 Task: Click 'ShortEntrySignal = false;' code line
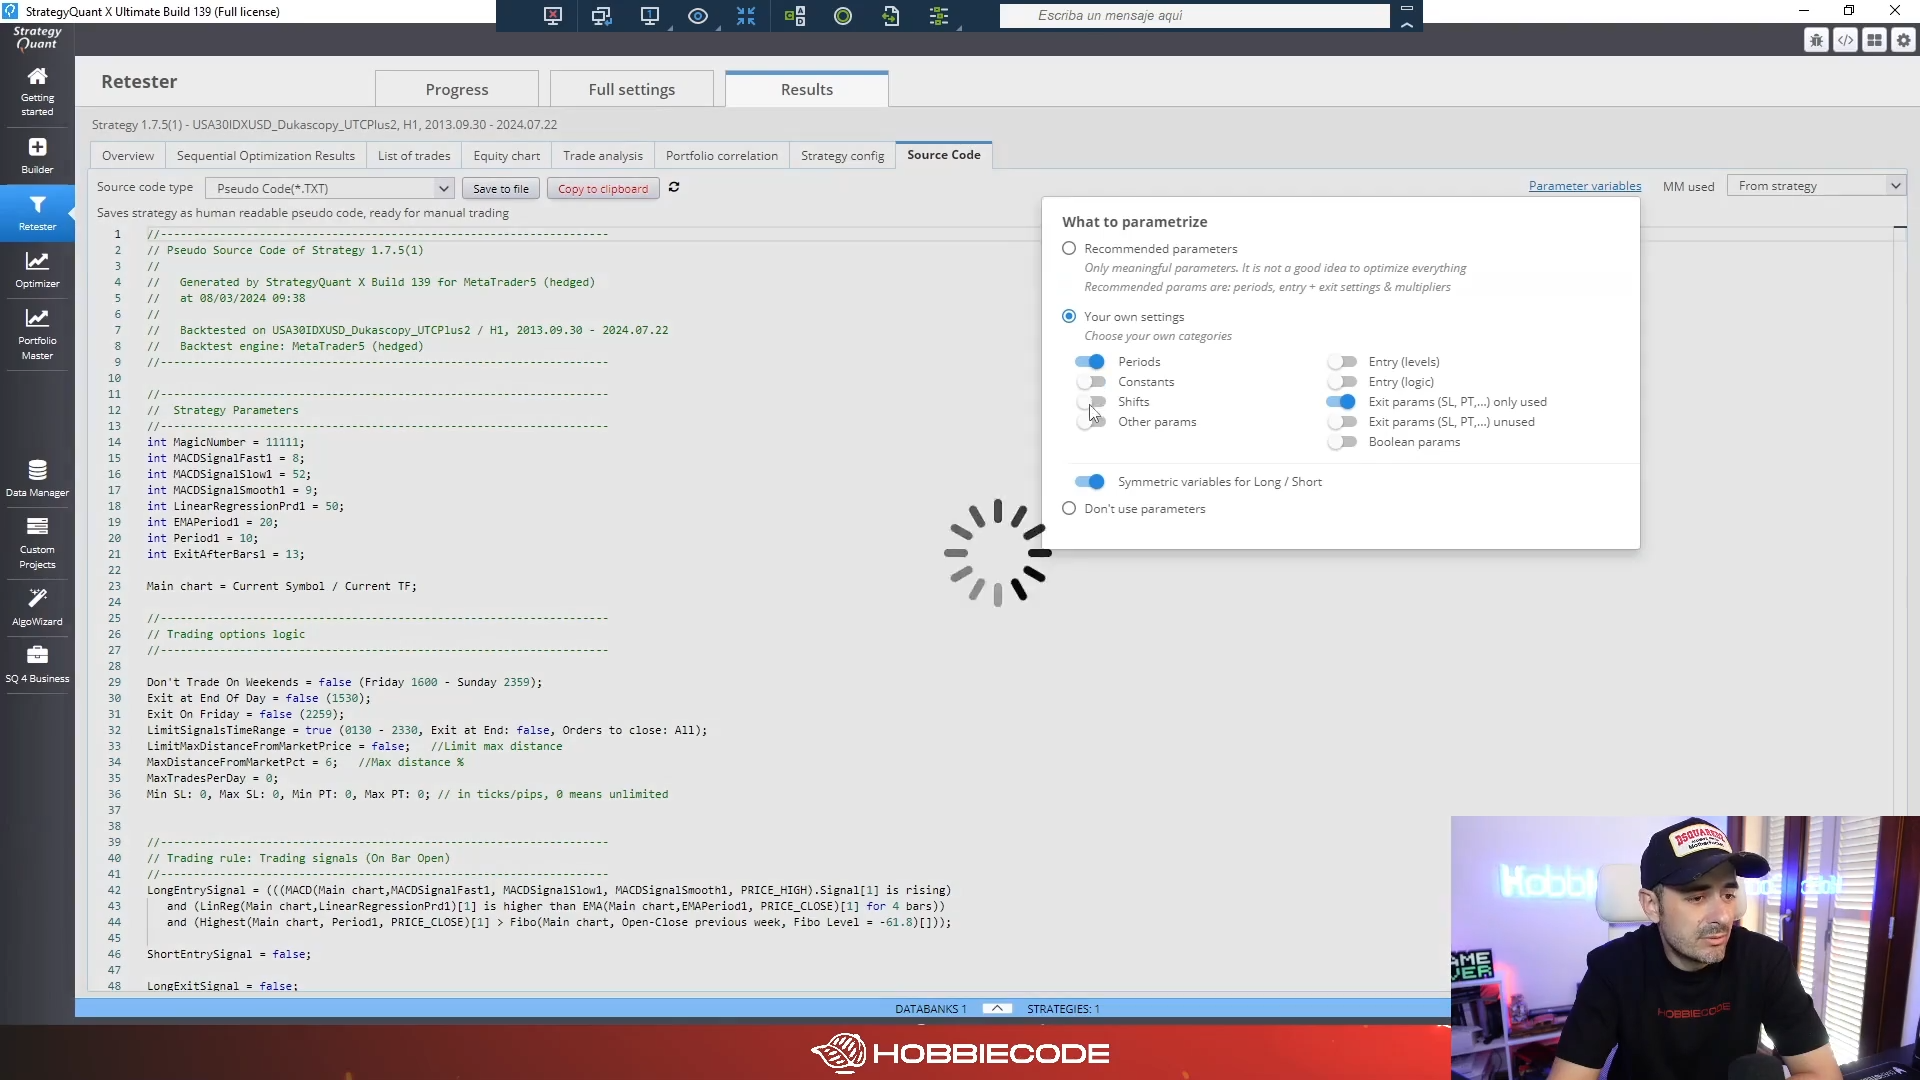[x=229, y=954]
